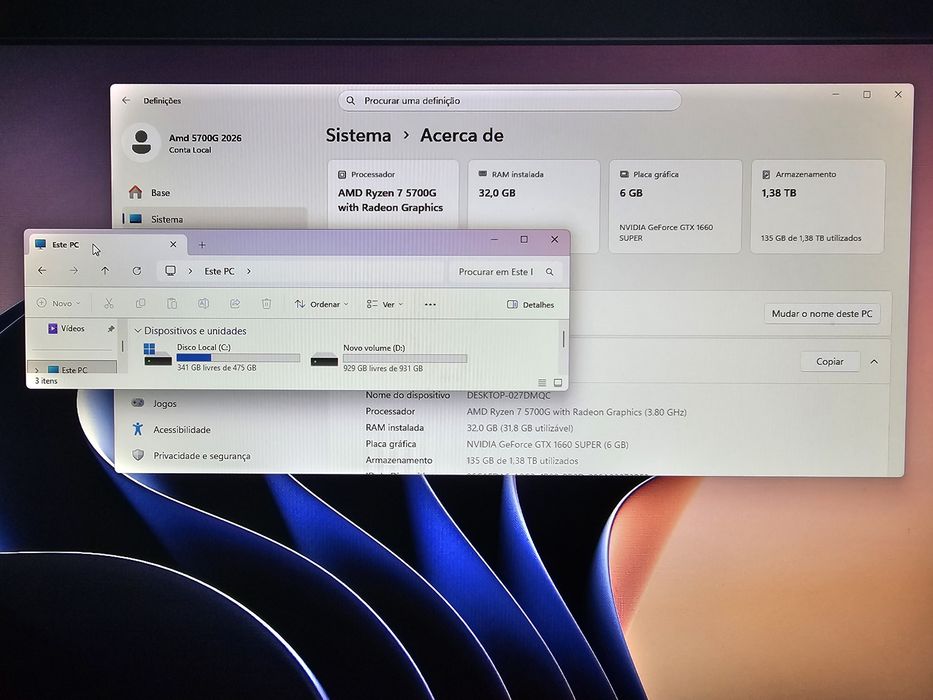Screen dimensions: 933x700
Task: Click the Armazenamento info card
Action: pyautogui.click(x=818, y=206)
